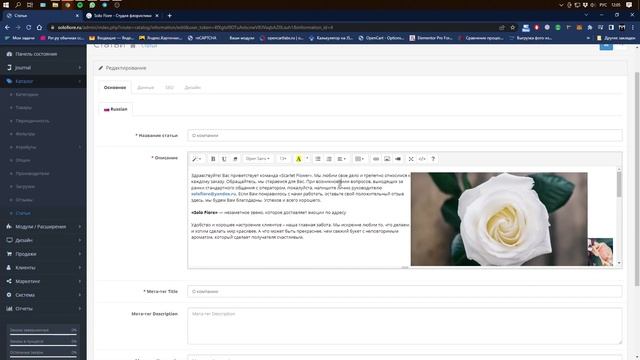The width and height of the screenshot is (640, 360).
Task: Expand the Продажи sidebar menu
Action: (43, 254)
